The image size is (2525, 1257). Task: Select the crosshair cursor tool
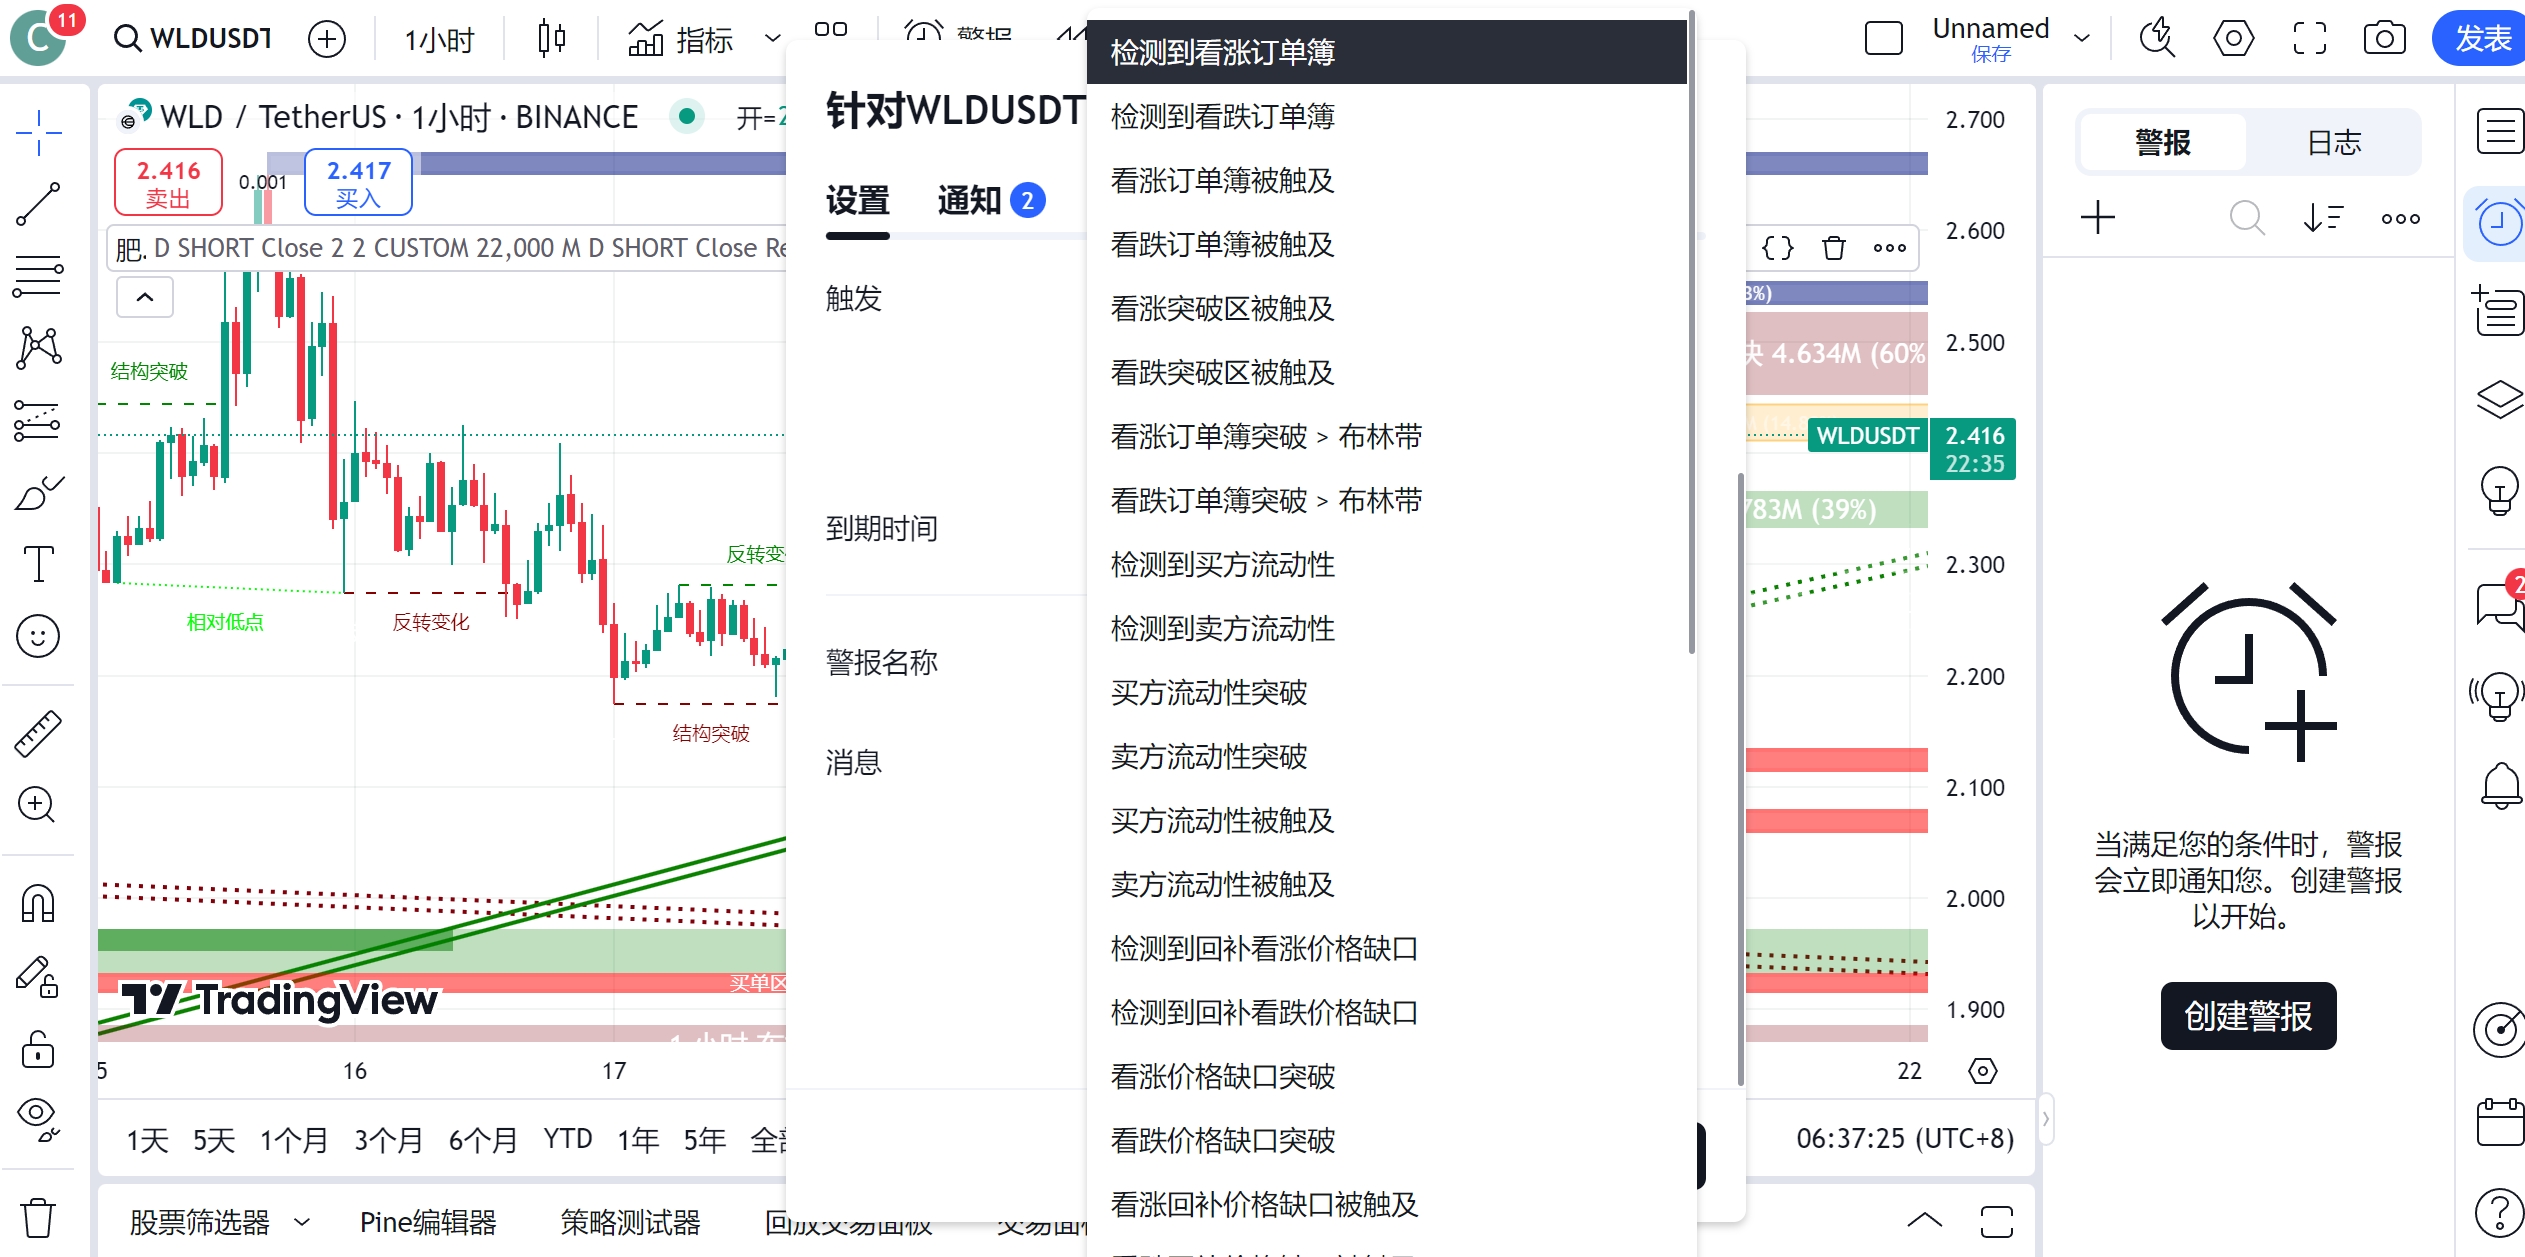39,133
